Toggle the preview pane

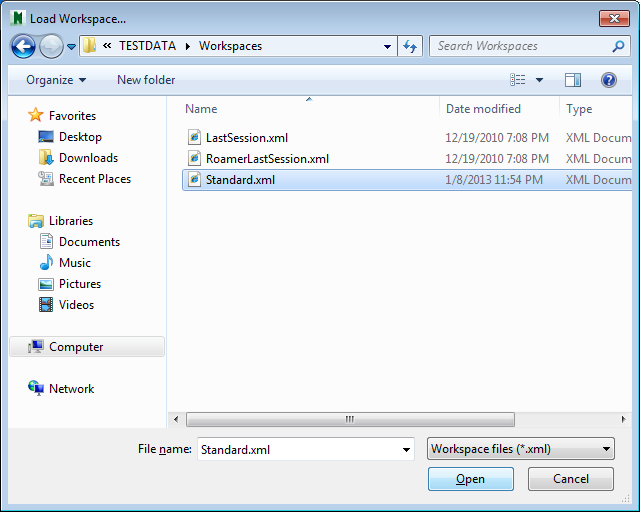pos(573,80)
